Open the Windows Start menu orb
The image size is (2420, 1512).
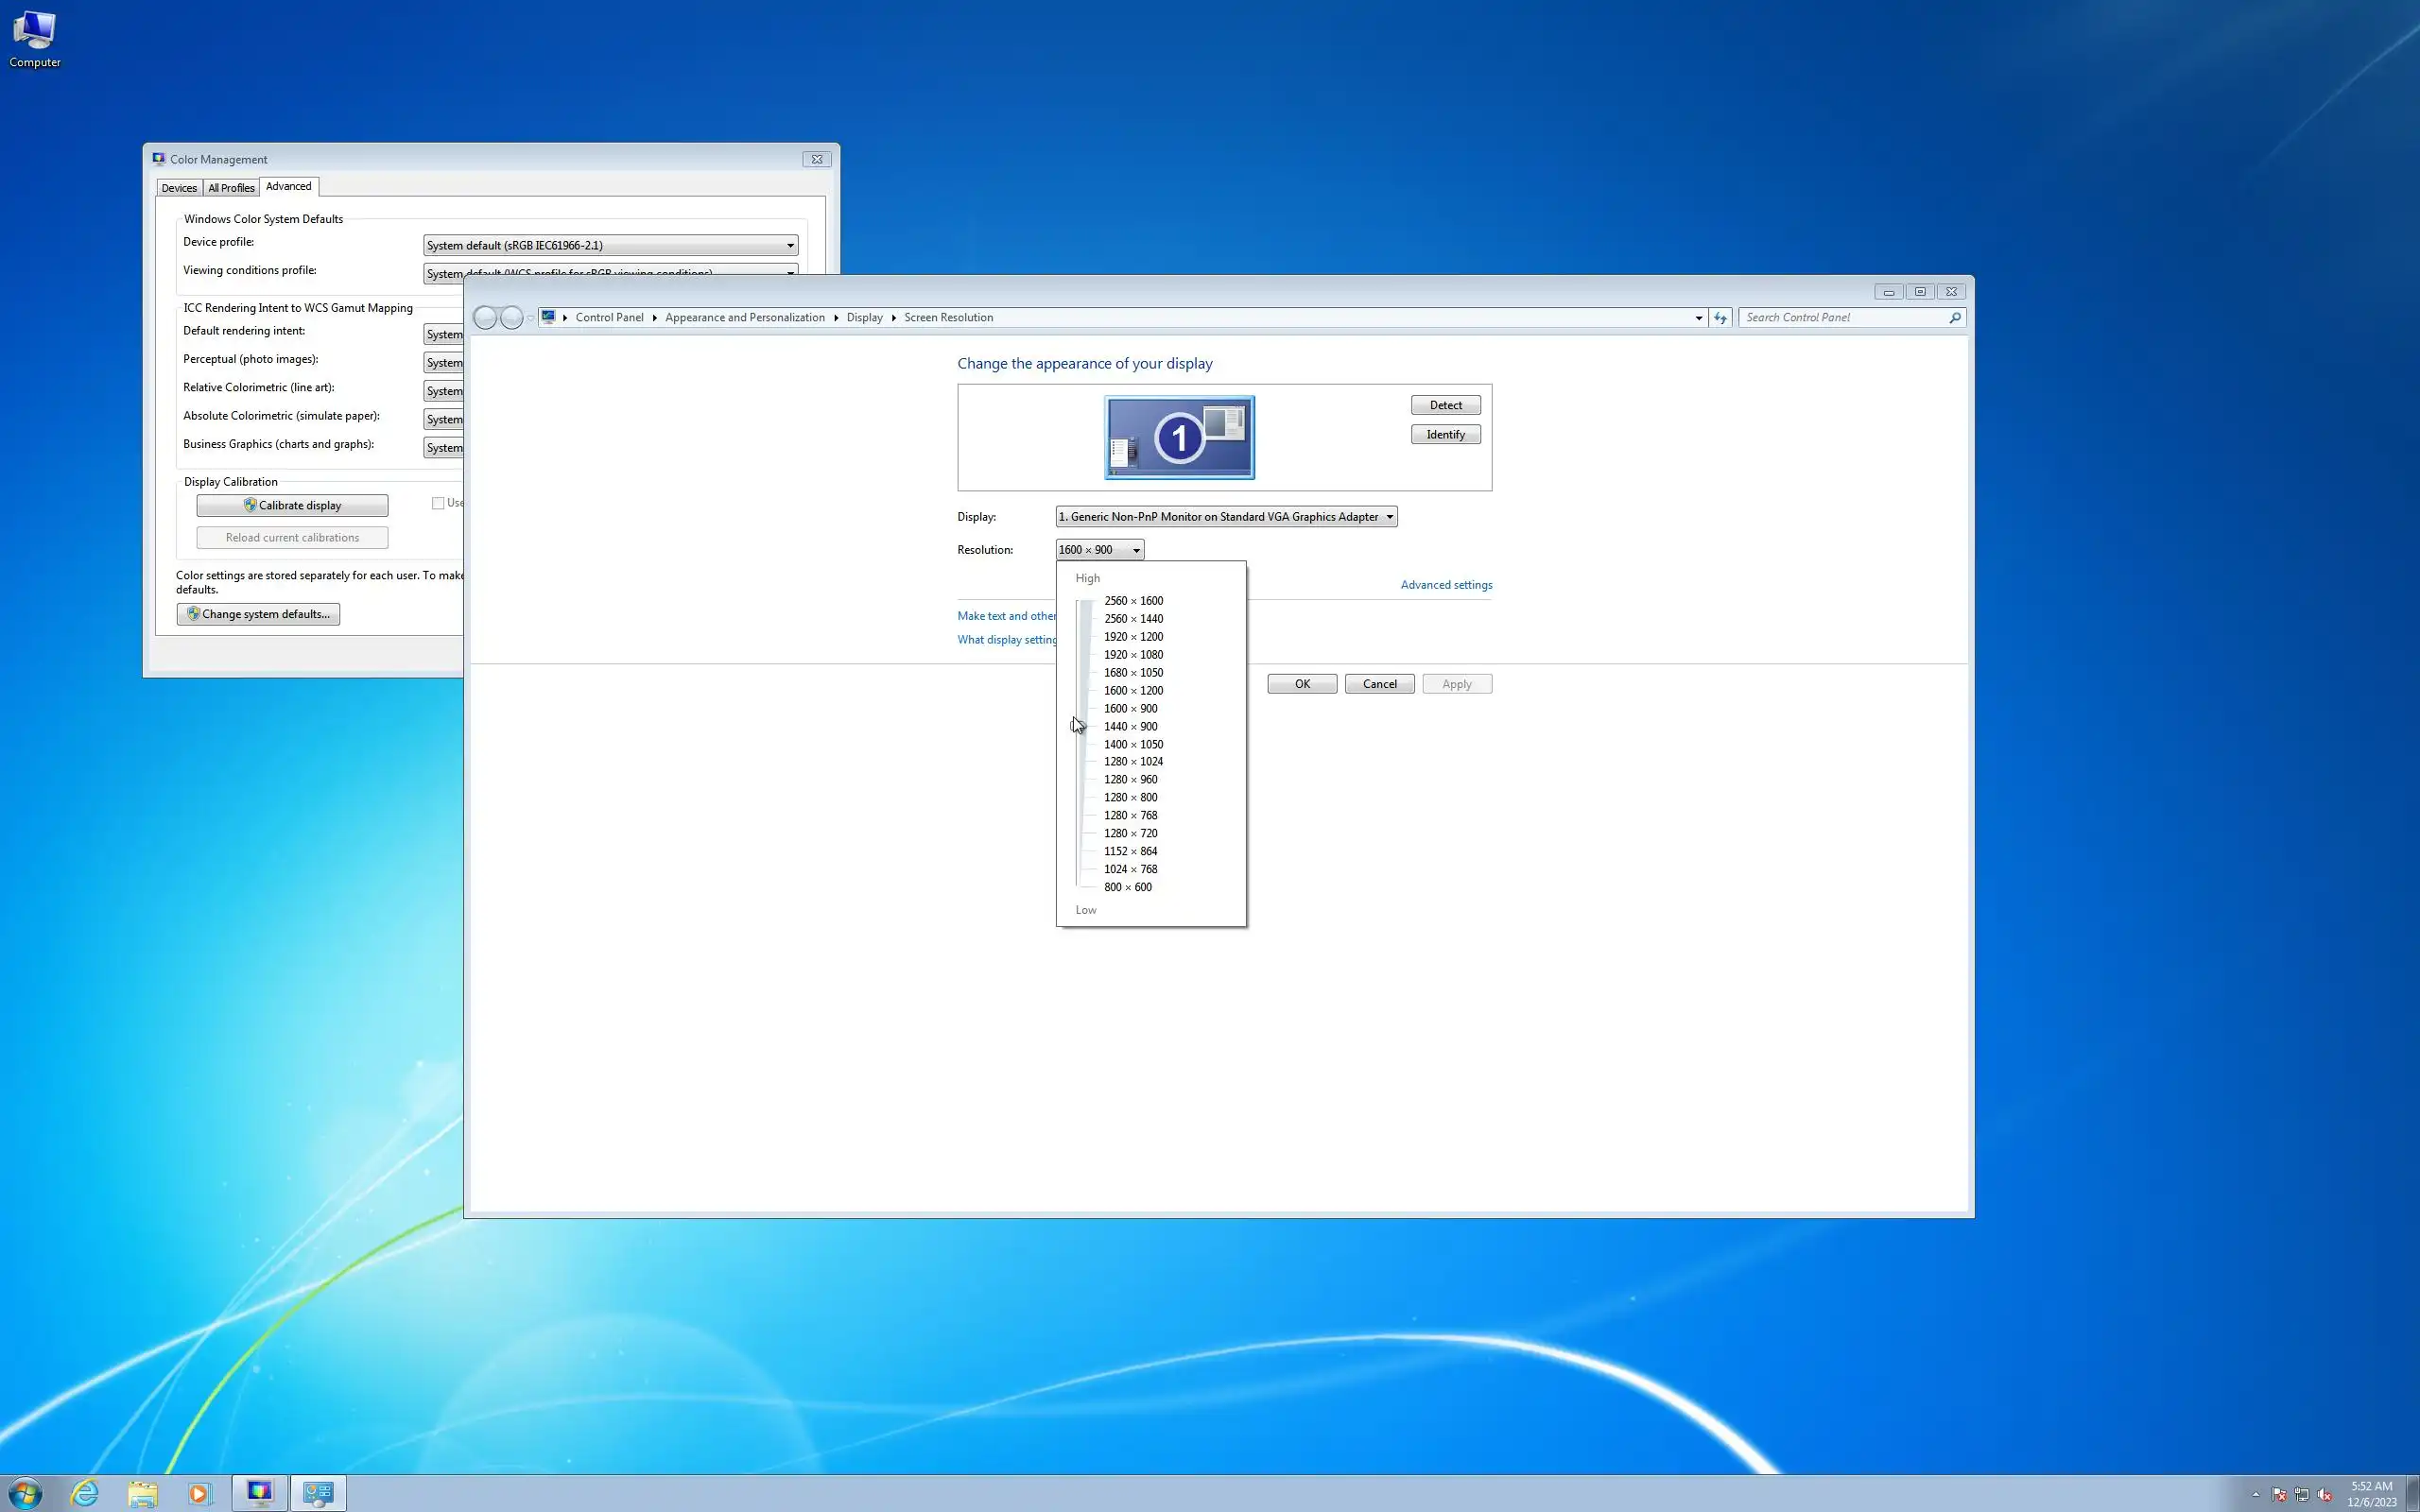[x=25, y=1493]
